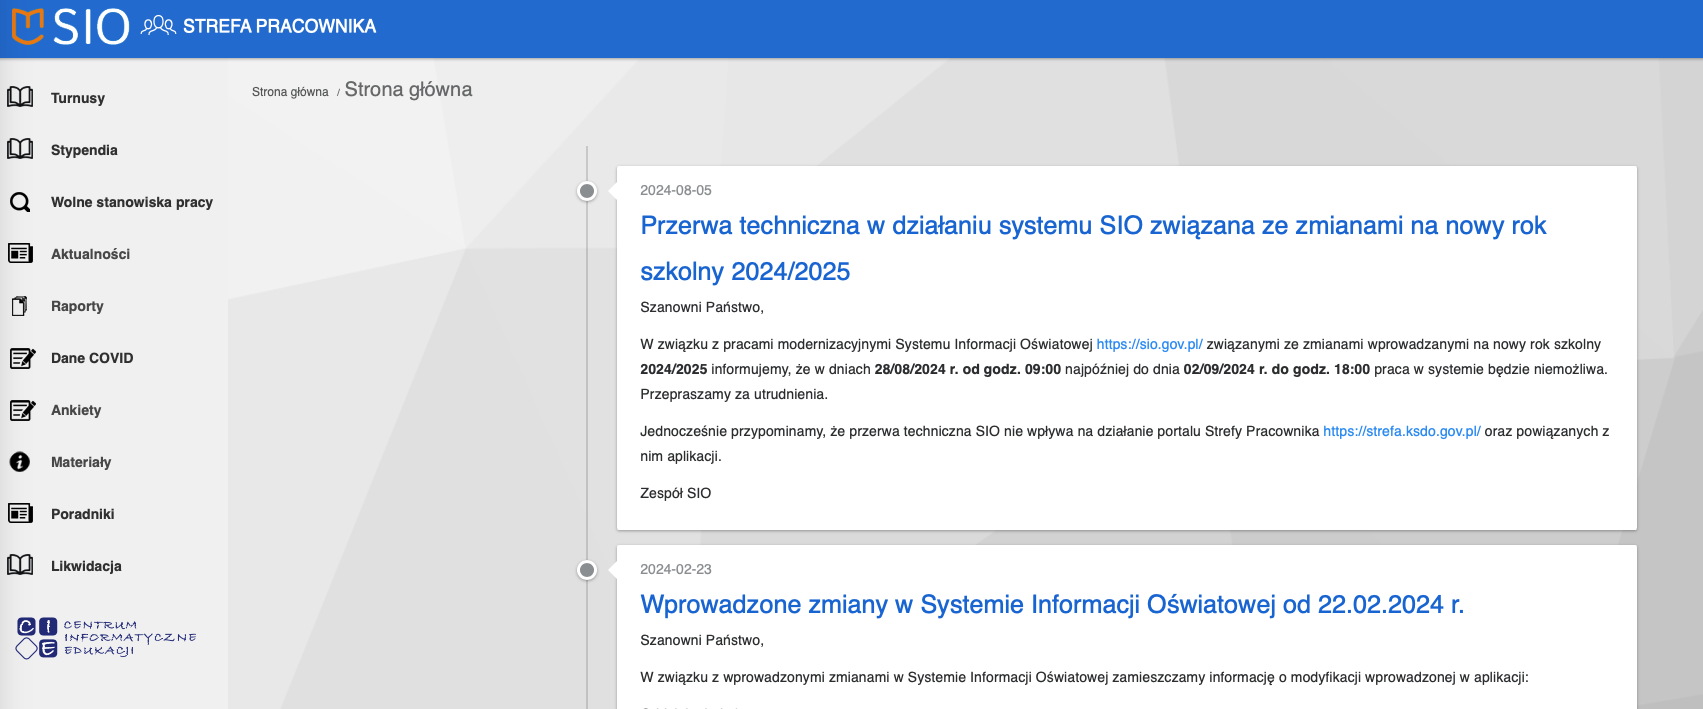The image size is (1703, 709).
Task: Click the Zespół SIO signature text
Action: point(676,493)
